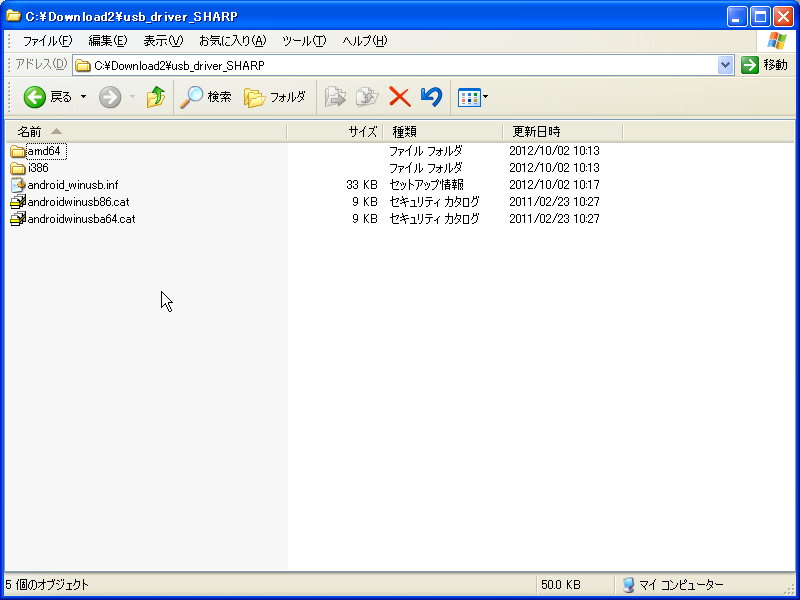Screen dimensions: 800x600
Task: Sort by the 更新日時 column header
Action: pos(563,132)
